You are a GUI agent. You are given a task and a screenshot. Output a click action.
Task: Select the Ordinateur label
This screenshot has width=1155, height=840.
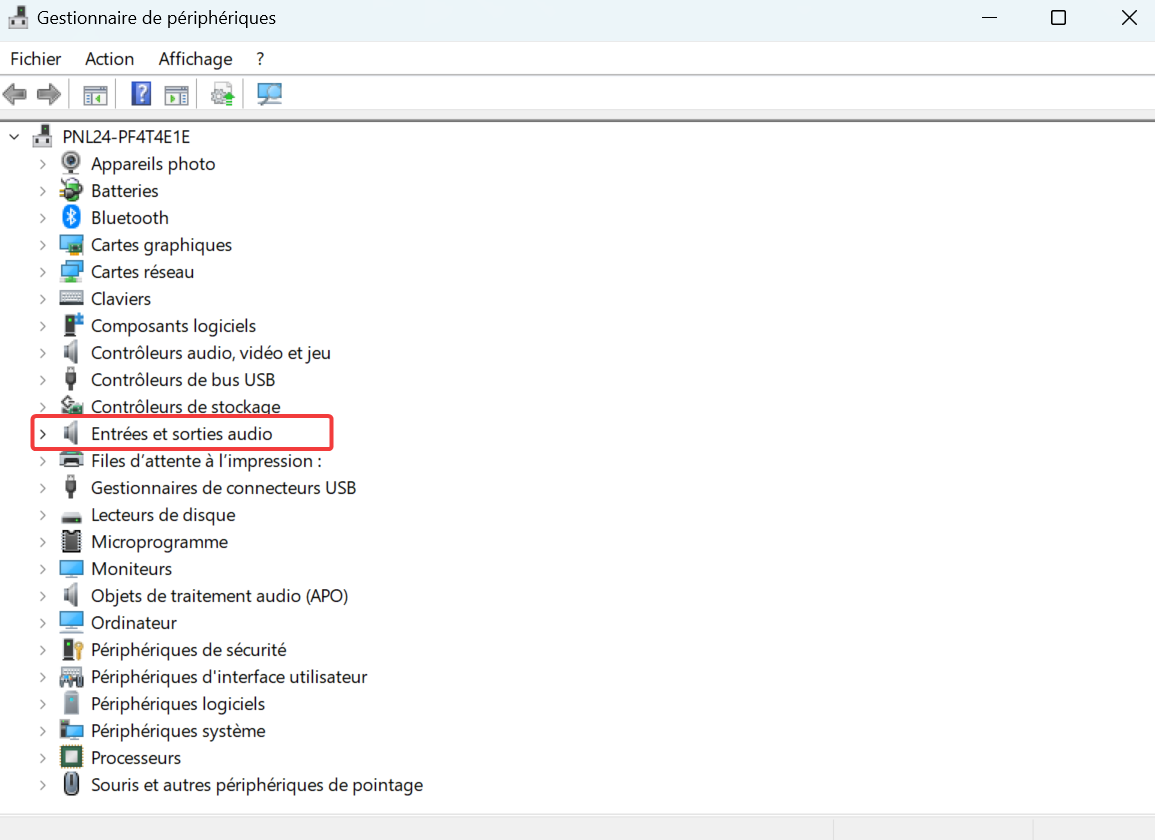[134, 623]
